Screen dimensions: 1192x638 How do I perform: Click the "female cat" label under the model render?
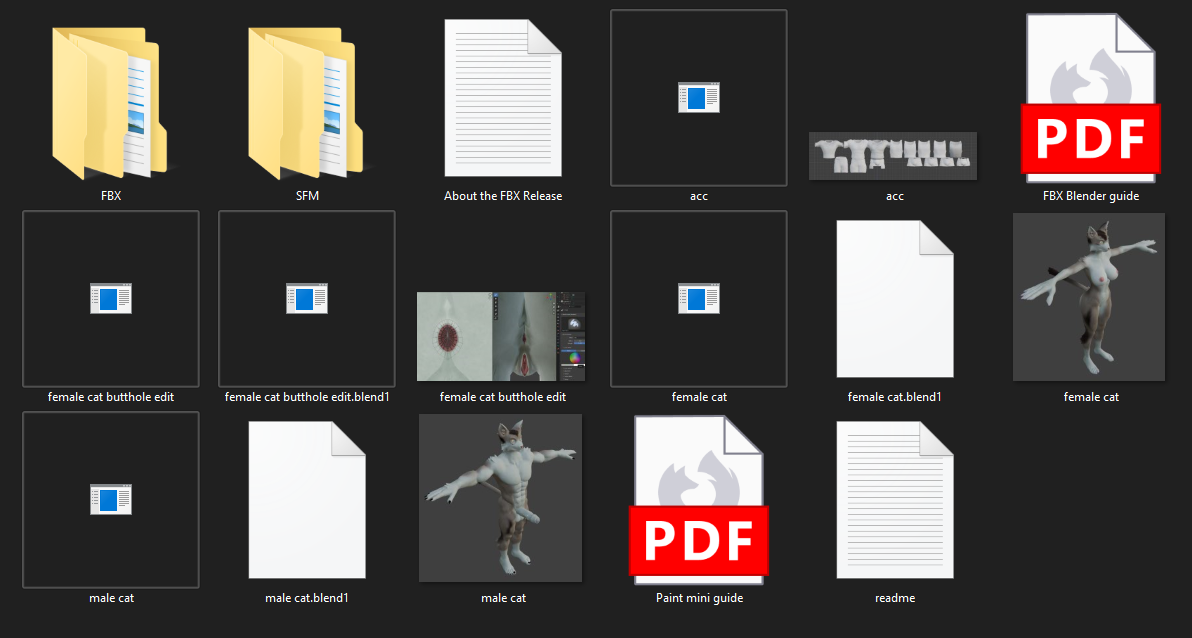1091,396
